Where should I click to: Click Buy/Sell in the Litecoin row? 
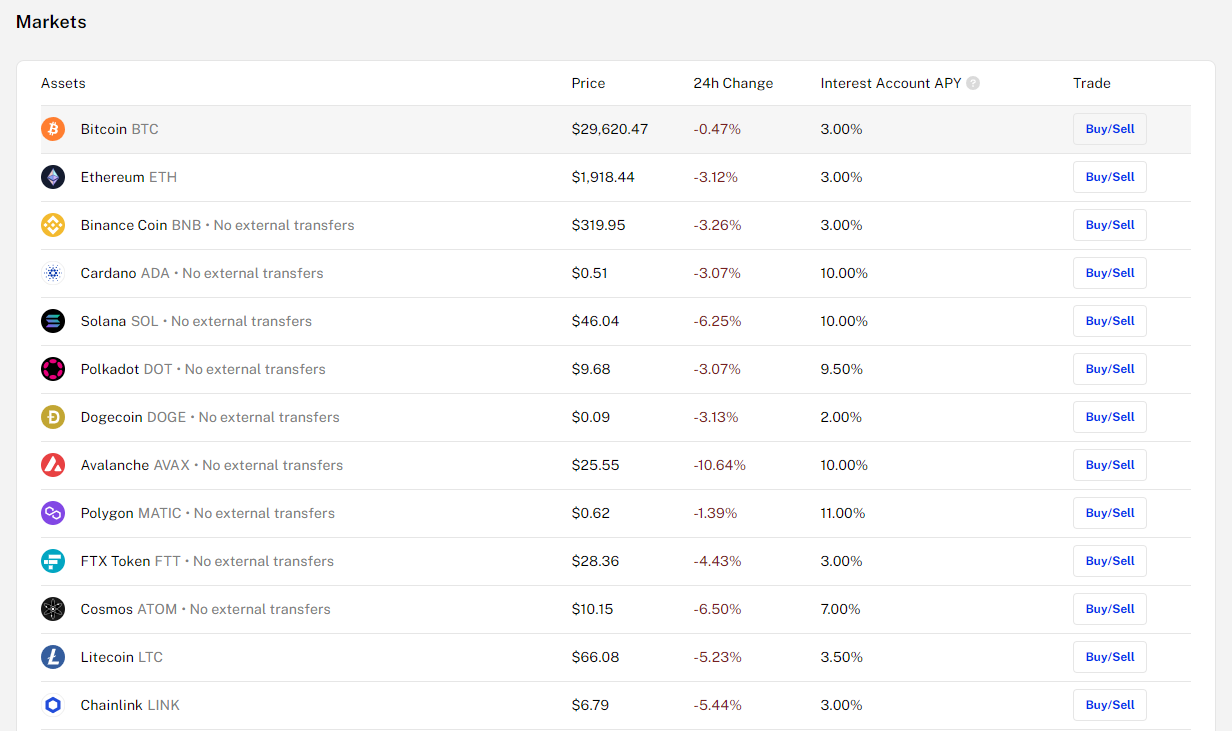(1110, 657)
